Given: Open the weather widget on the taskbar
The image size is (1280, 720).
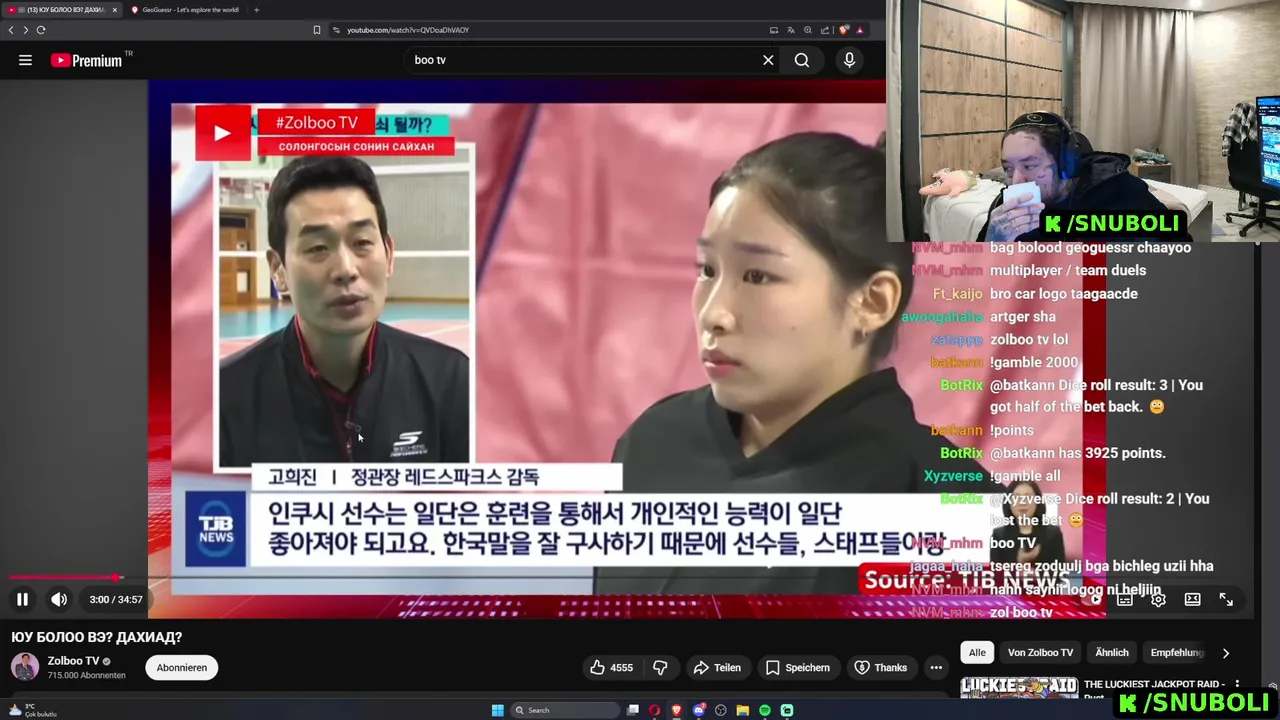Looking at the screenshot, I should tap(32, 710).
